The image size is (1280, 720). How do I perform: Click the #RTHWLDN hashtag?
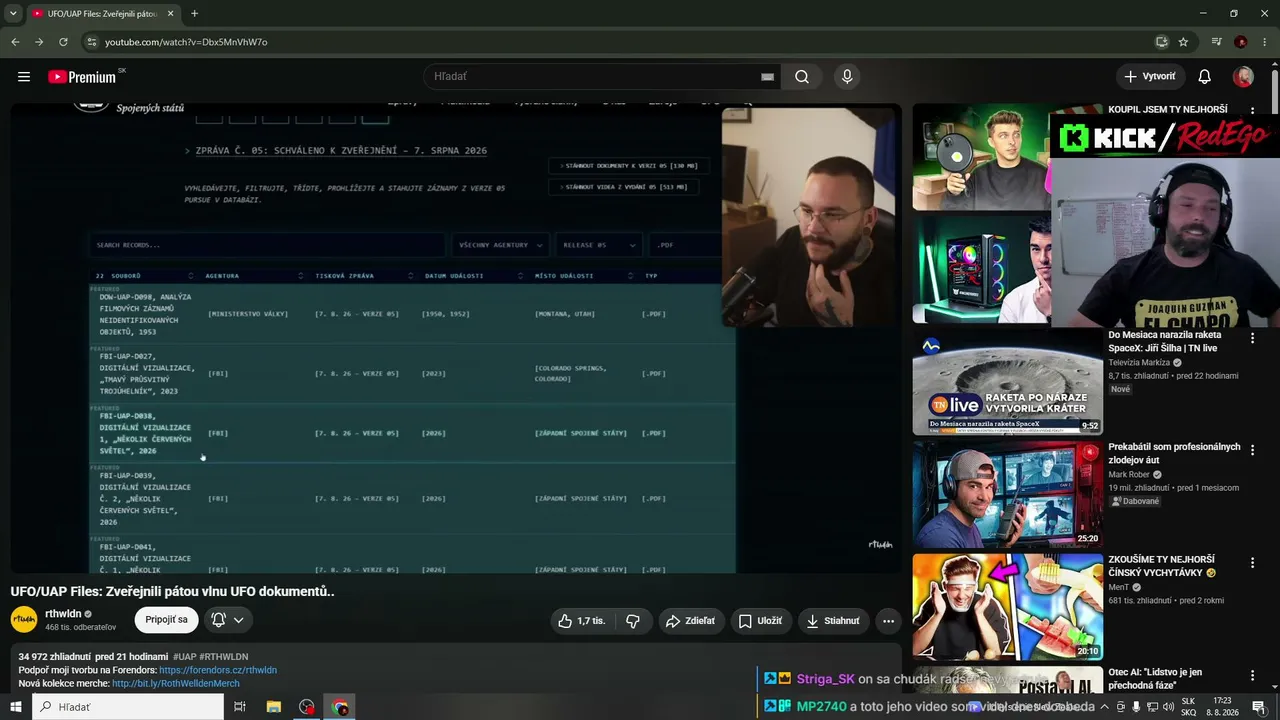pyautogui.click(x=224, y=657)
